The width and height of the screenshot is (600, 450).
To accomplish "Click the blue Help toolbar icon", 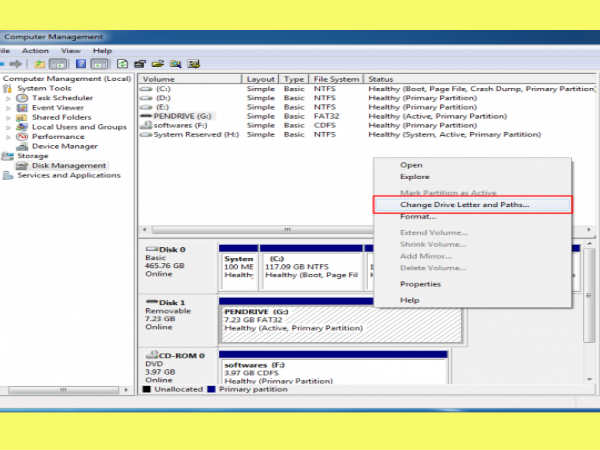I will 80,64.
